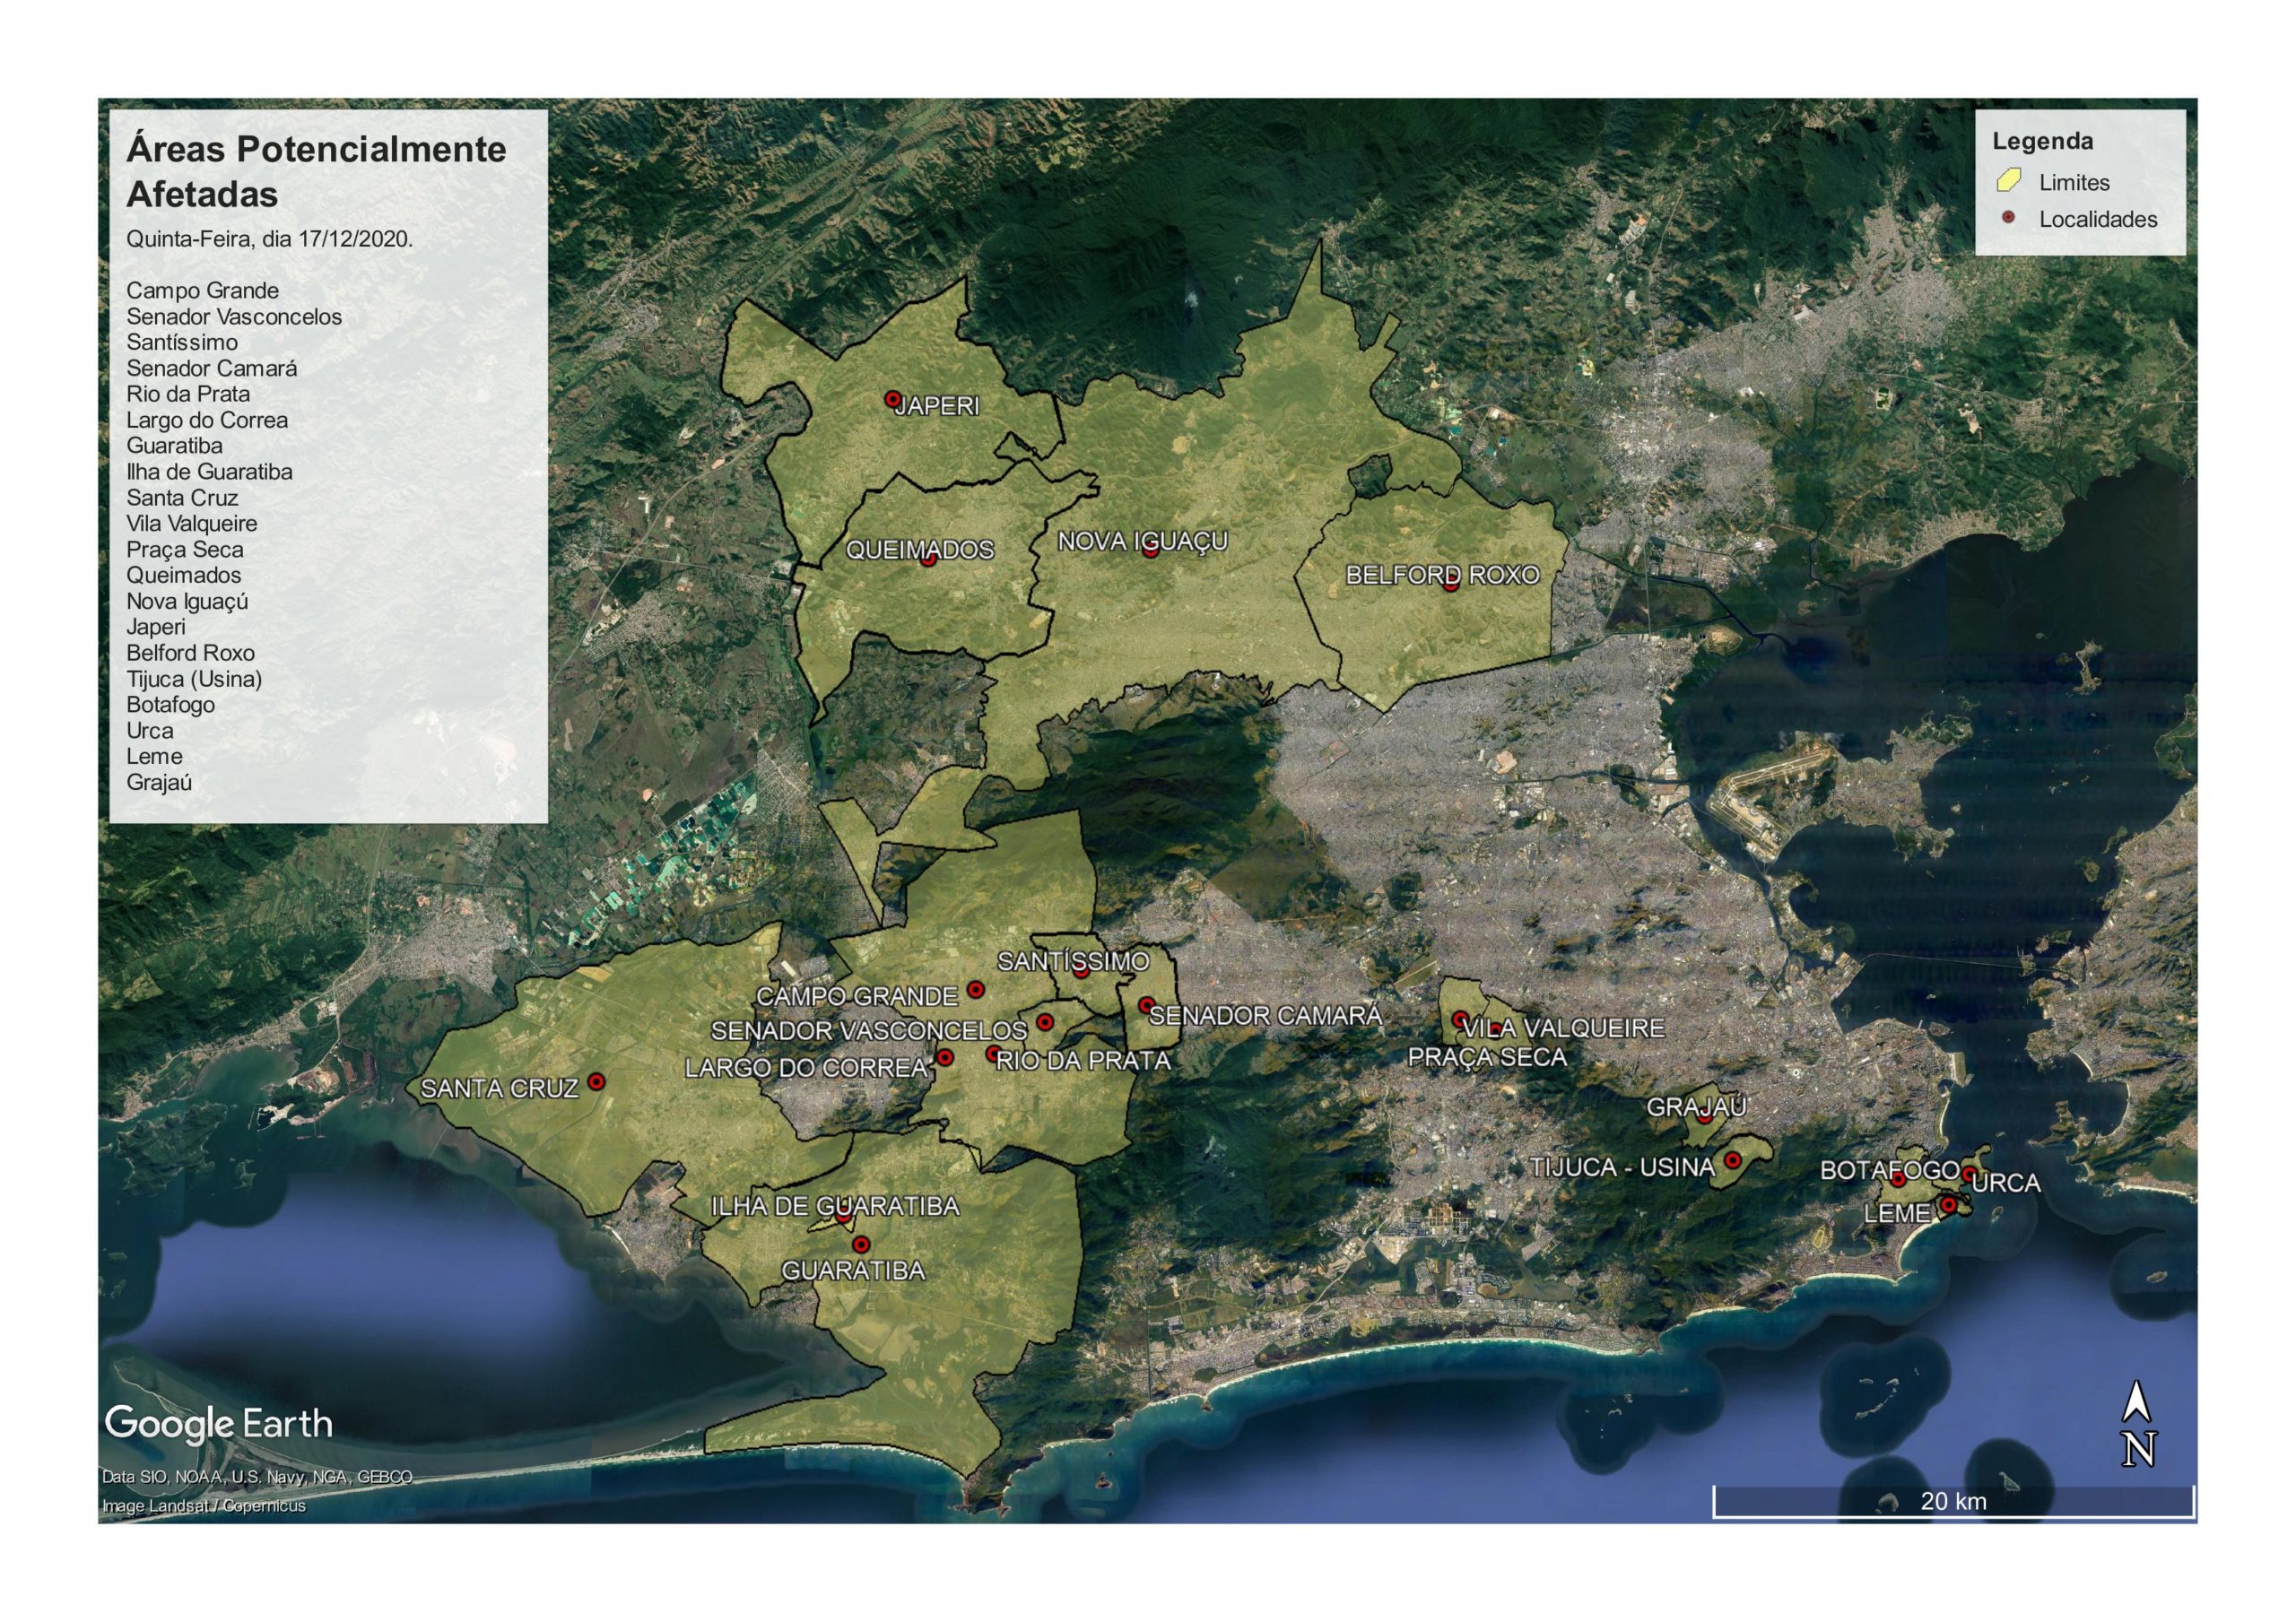Screen dimensions: 2296x1622
Task: Click the Belford Roxo red marker
Action: point(1451,584)
